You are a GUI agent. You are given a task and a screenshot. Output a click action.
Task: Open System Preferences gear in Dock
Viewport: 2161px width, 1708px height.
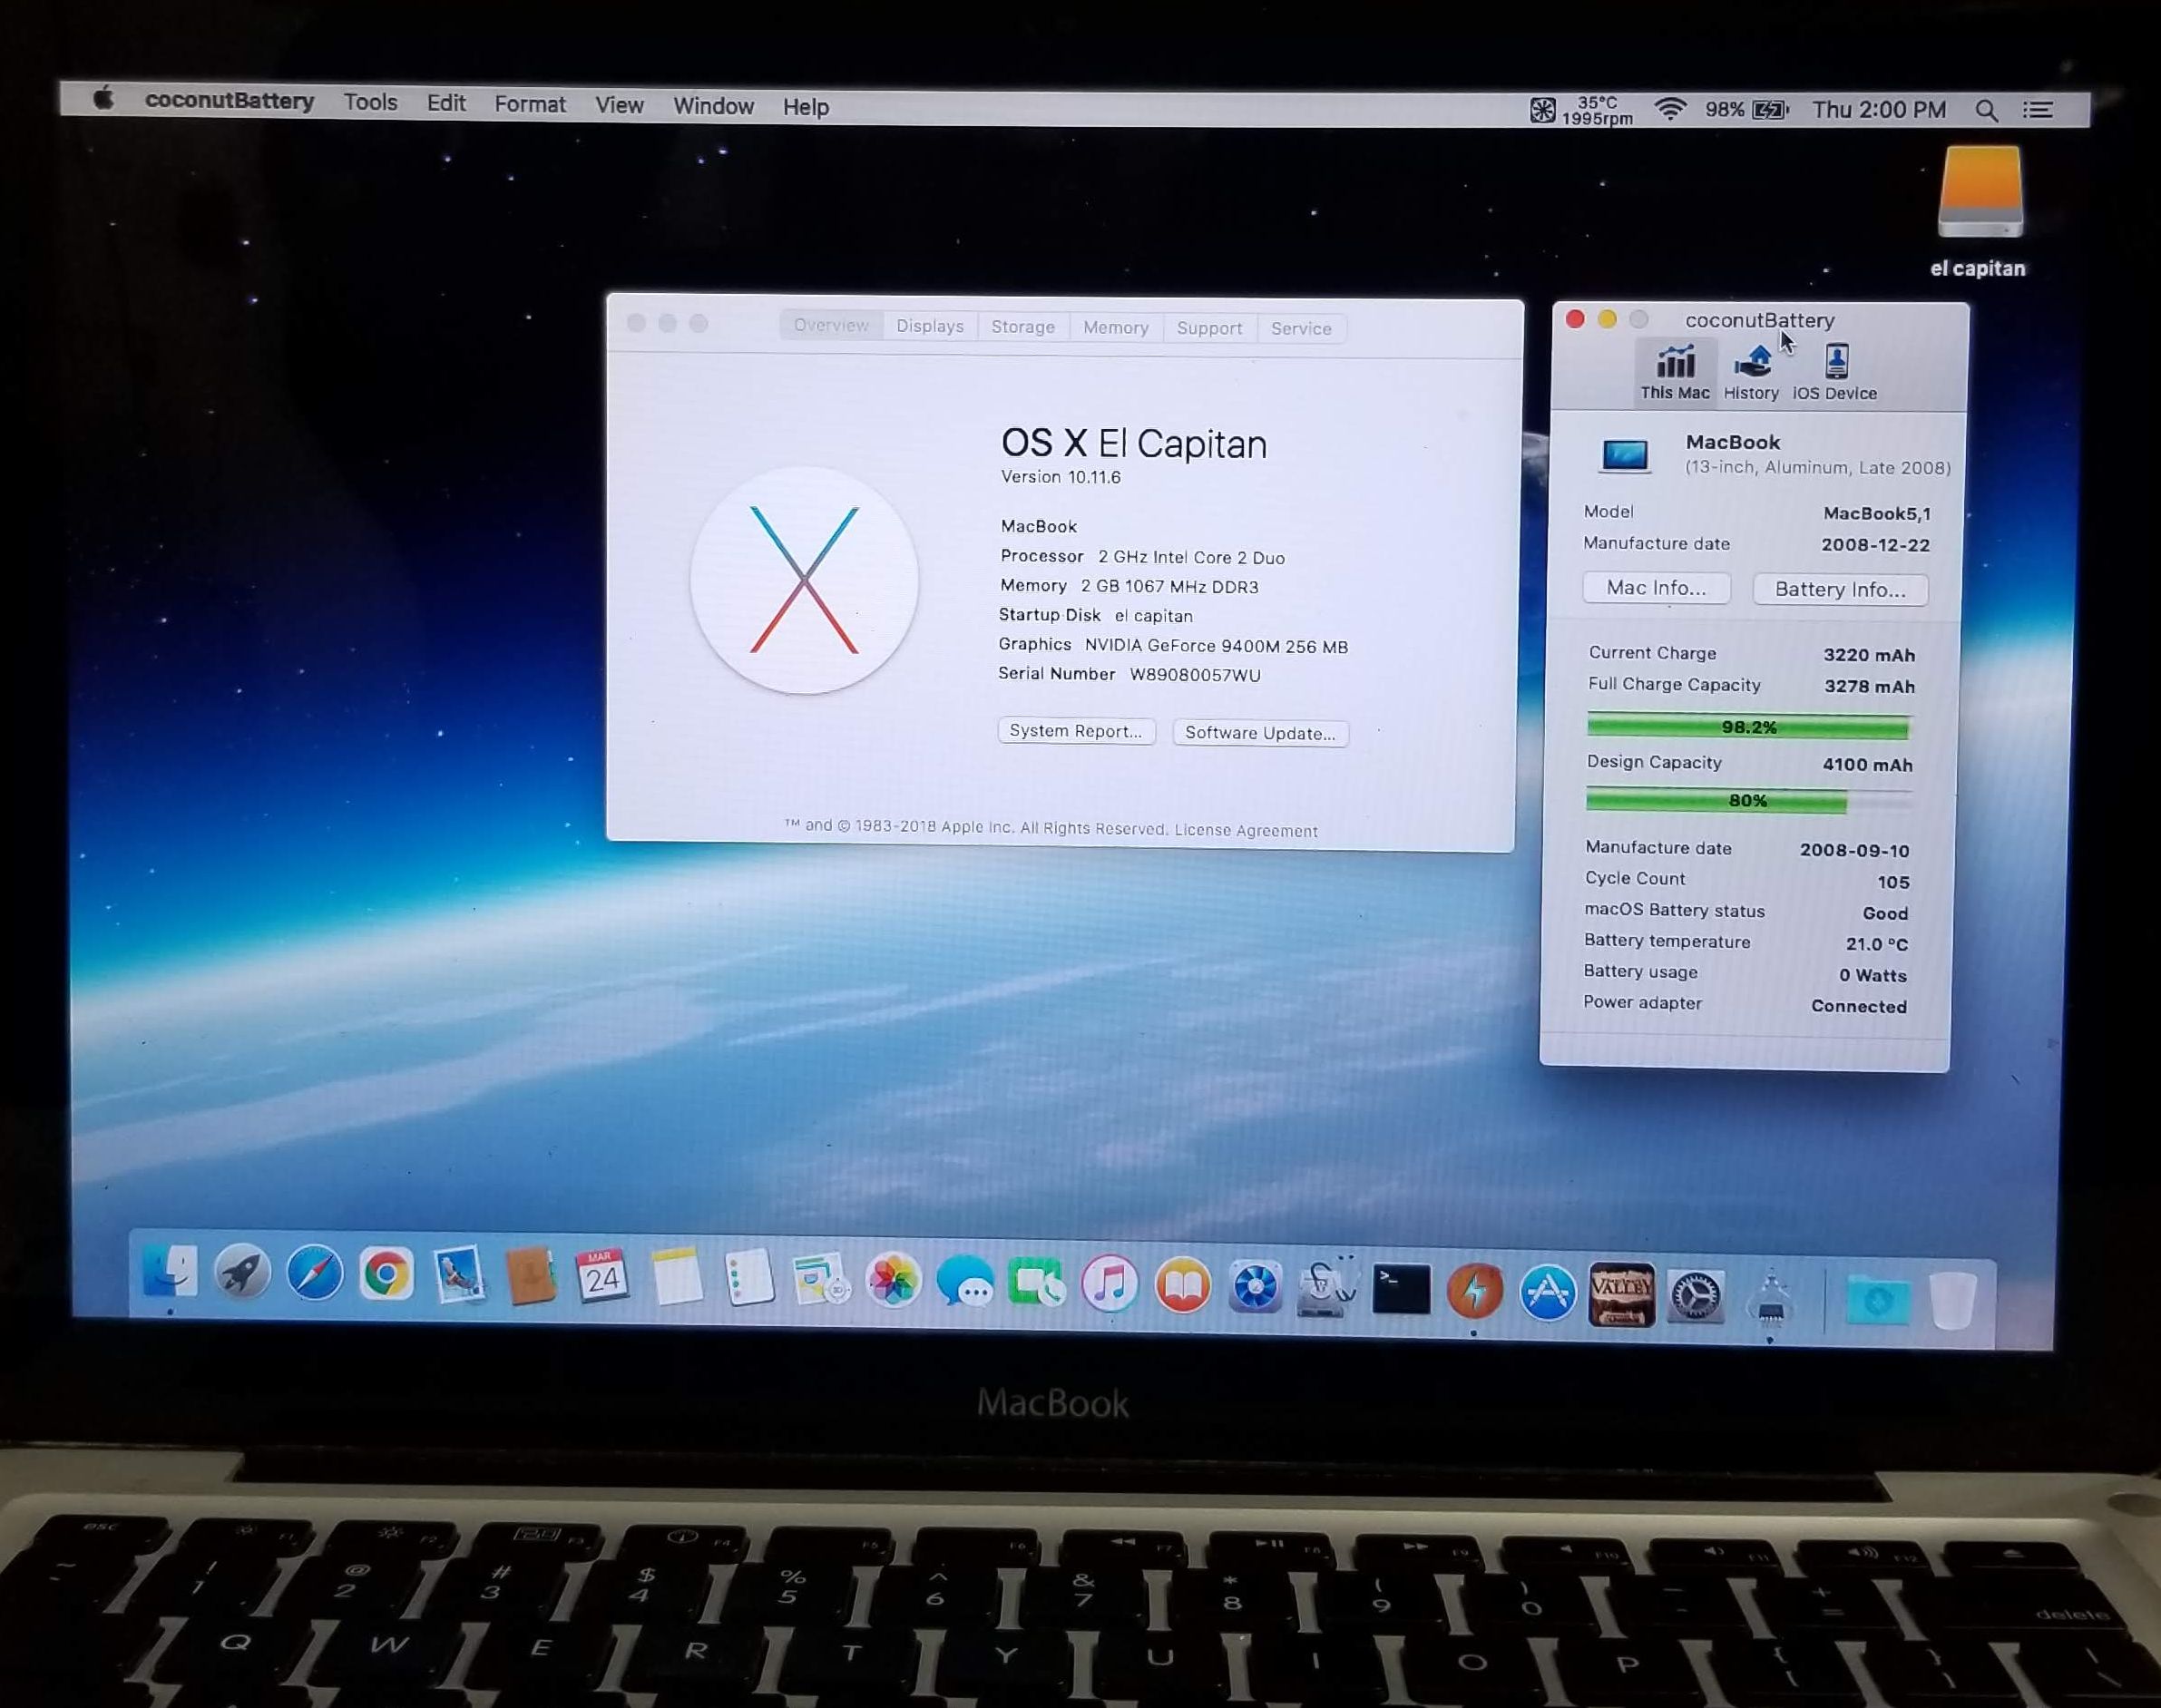point(1696,1296)
